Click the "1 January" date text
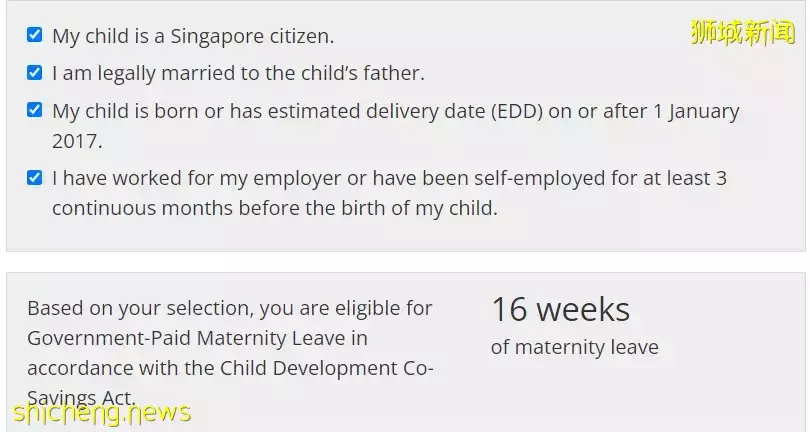This screenshot has width=810, height=432. [x=696, y=111]
